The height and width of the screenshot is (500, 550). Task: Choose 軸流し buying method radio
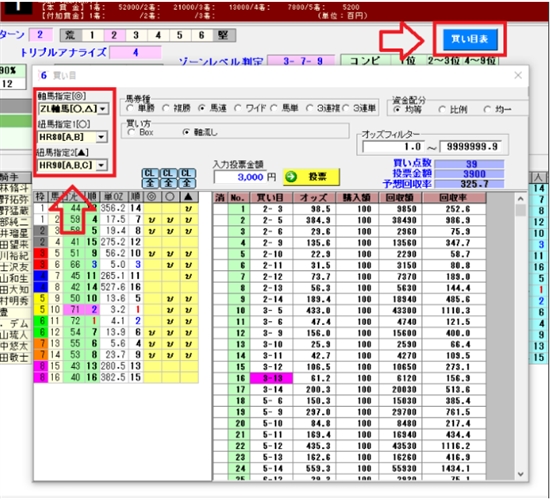pyautogui.click(x=187, y=132)
